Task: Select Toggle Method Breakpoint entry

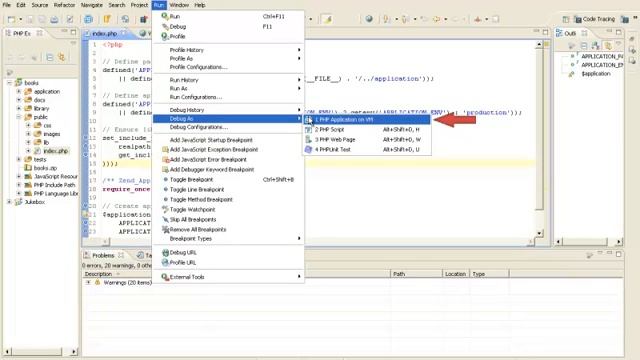Action: coord(228,200)
